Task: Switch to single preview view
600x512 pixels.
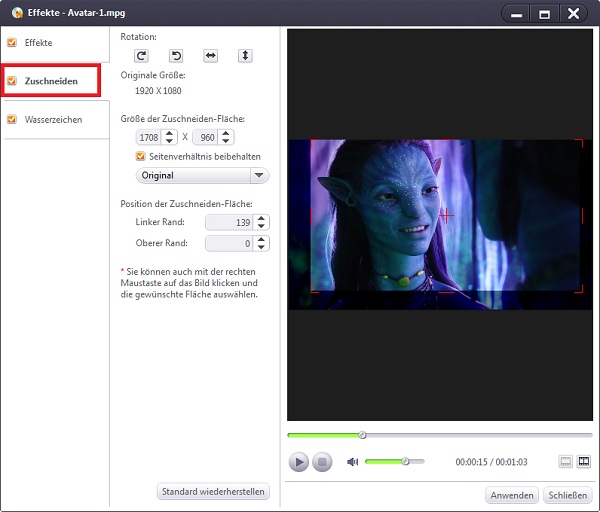Action: tap(566, 461)
